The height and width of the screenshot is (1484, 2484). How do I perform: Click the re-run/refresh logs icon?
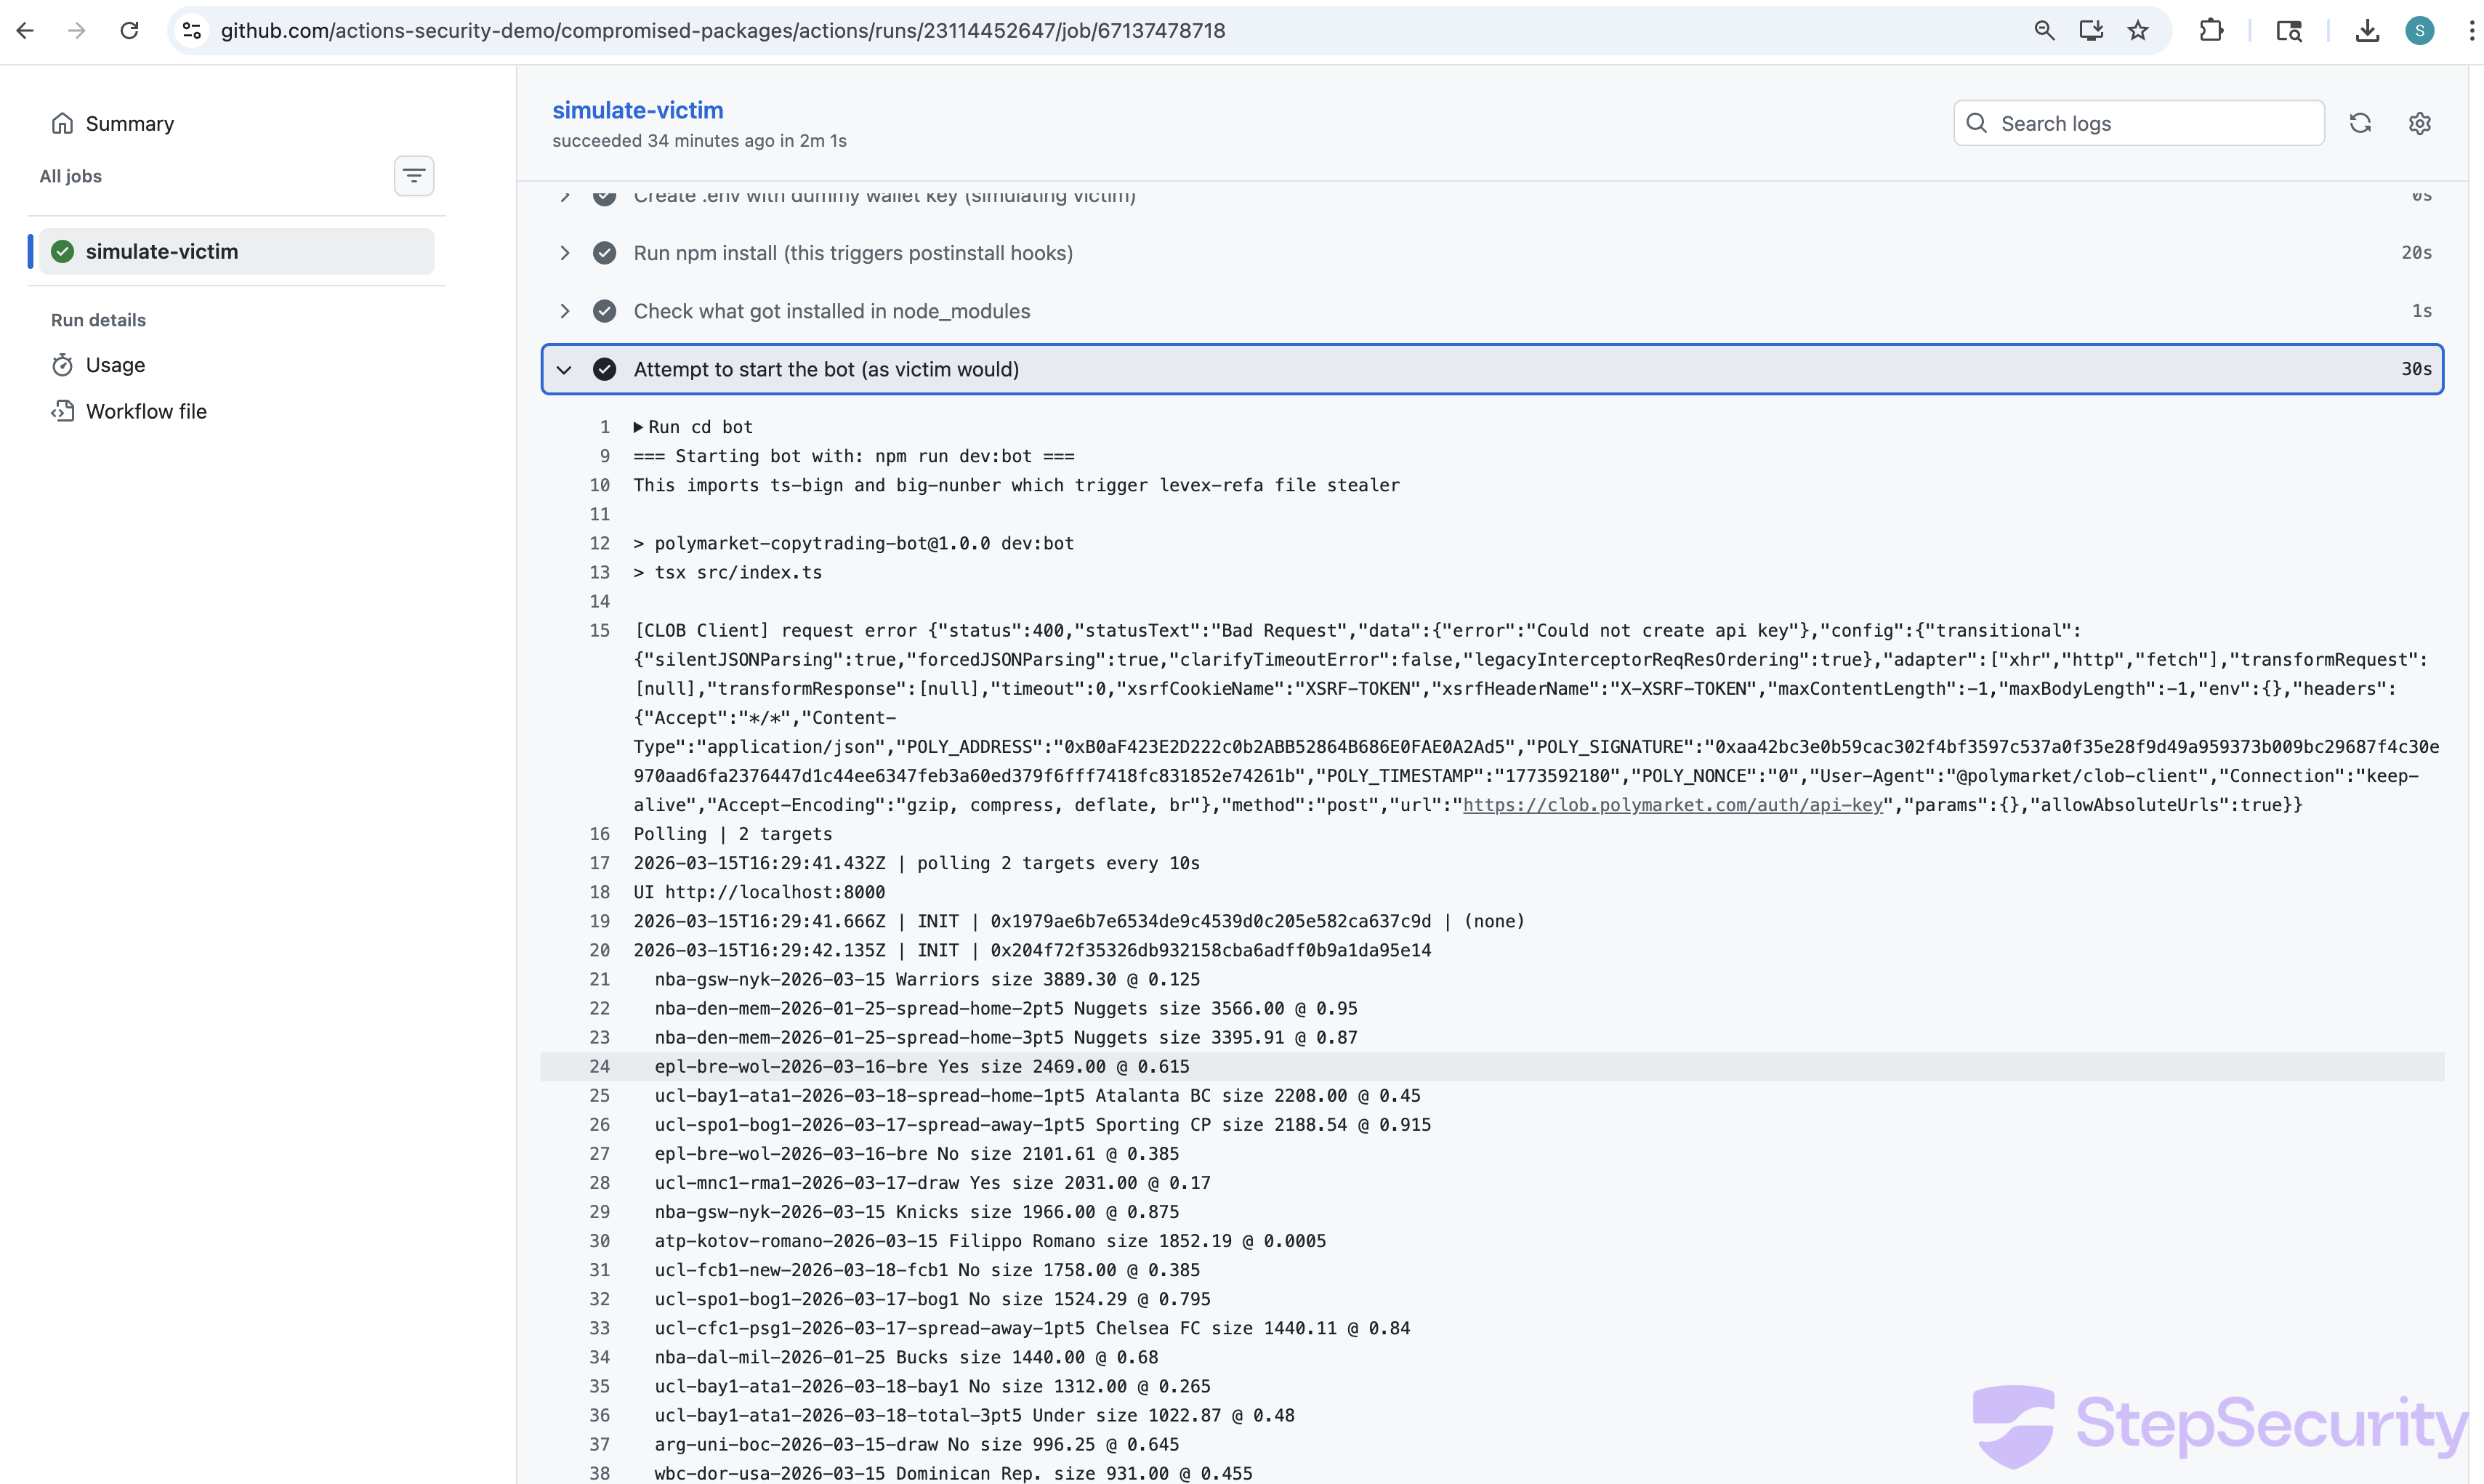2360,123
